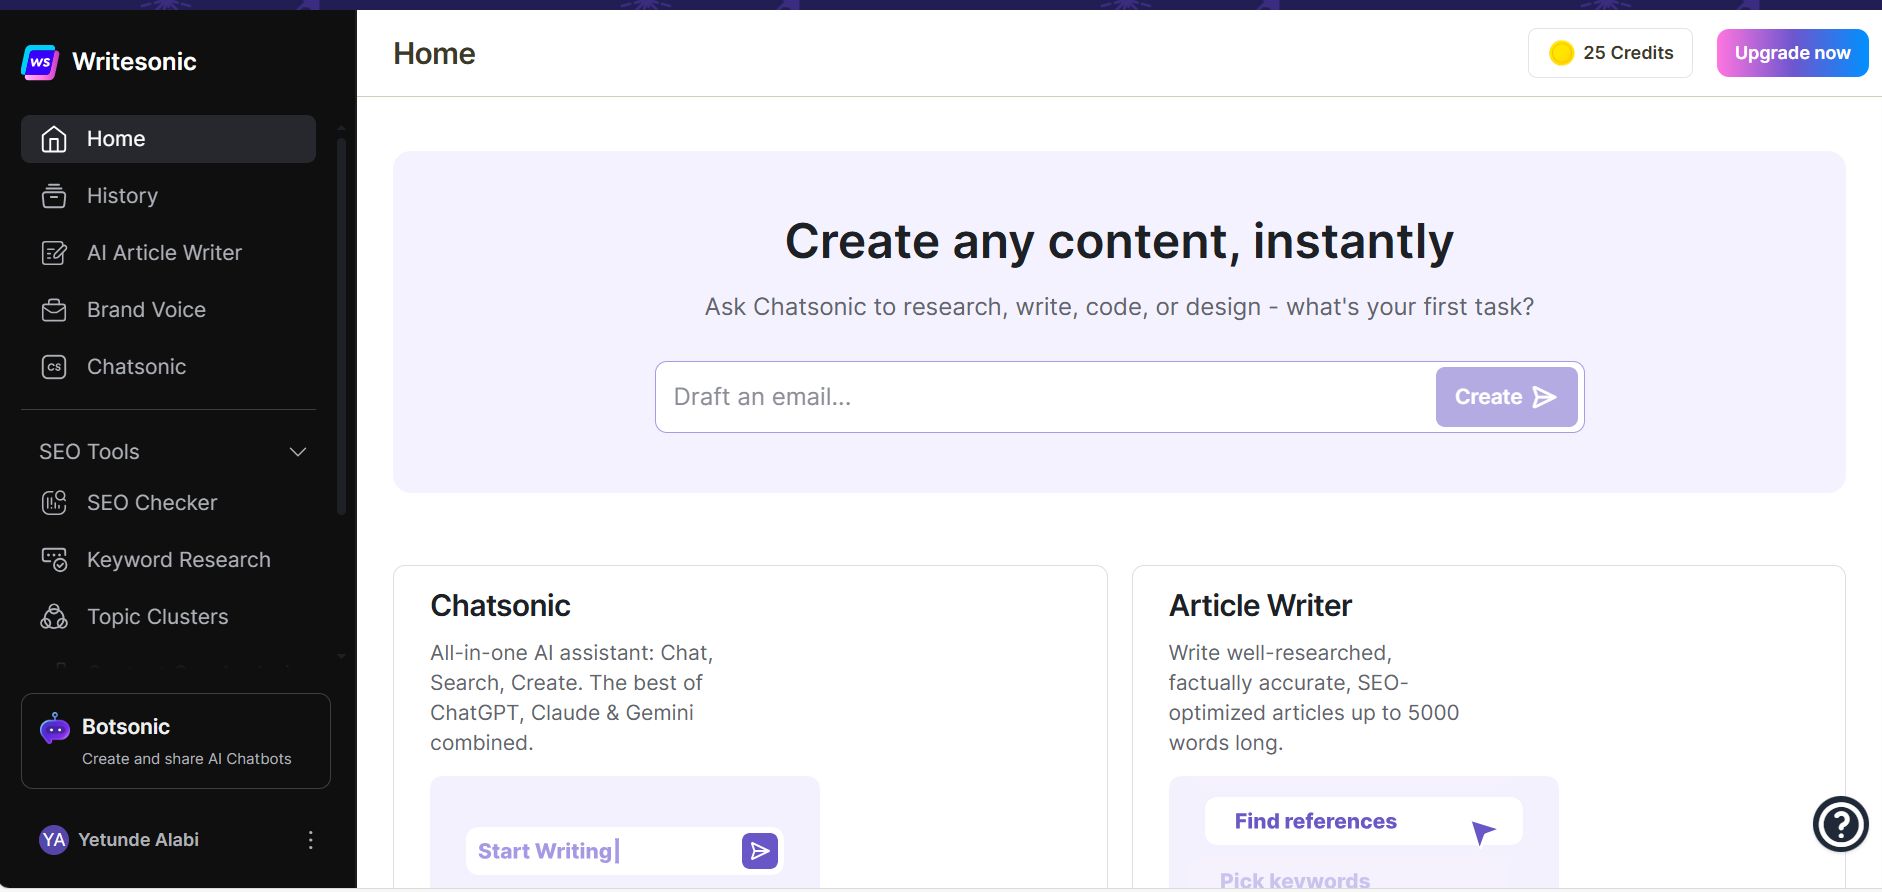
Task: Open the help question mark button
Action: click(x=1841, y=824)
